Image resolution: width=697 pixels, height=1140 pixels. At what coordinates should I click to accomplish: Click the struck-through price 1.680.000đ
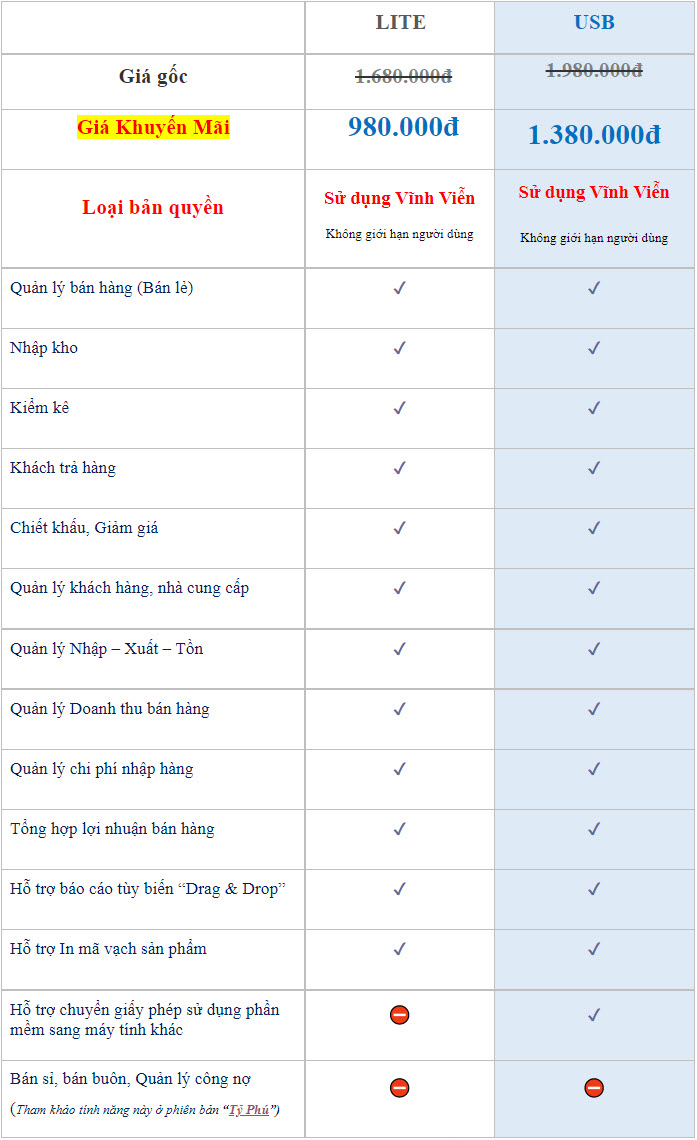[x=403, y=76]
